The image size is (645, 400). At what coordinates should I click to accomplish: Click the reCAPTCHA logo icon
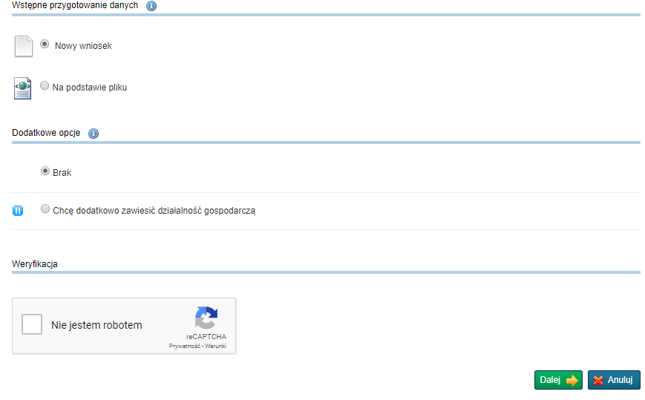[206, 318]
